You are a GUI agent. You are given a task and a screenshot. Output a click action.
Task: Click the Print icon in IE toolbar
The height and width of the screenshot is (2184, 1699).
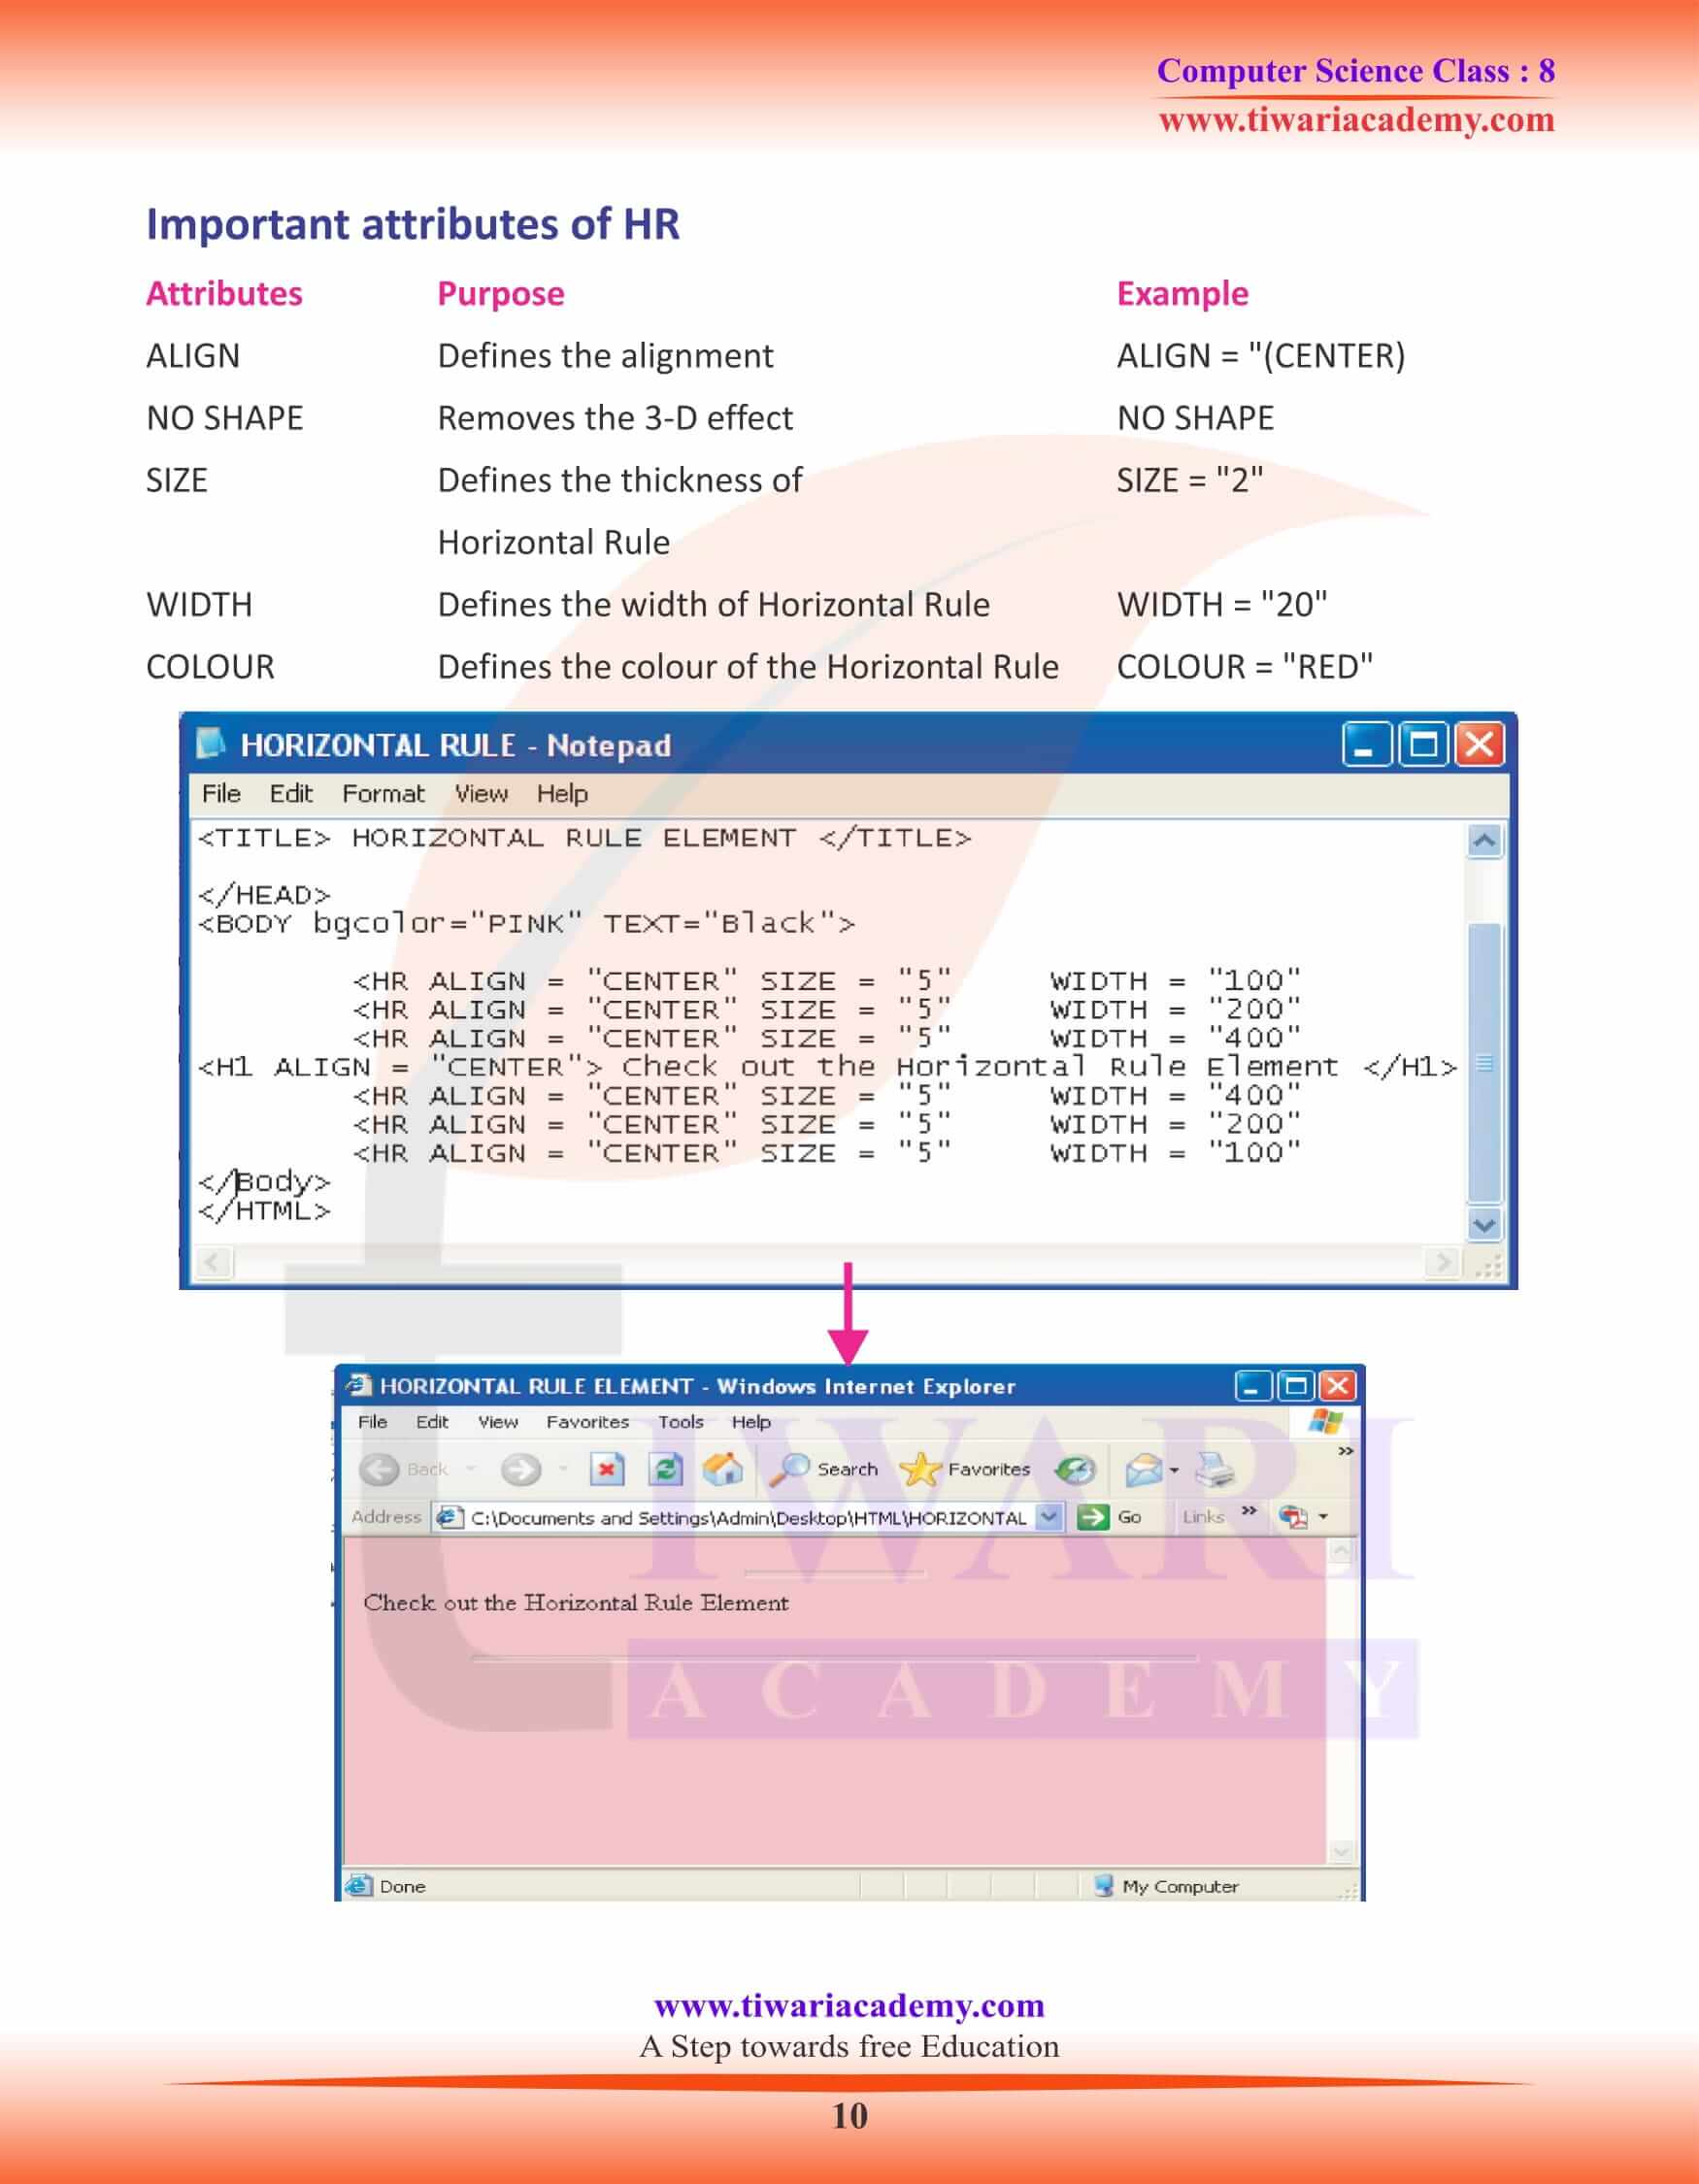(1215, 1469)
